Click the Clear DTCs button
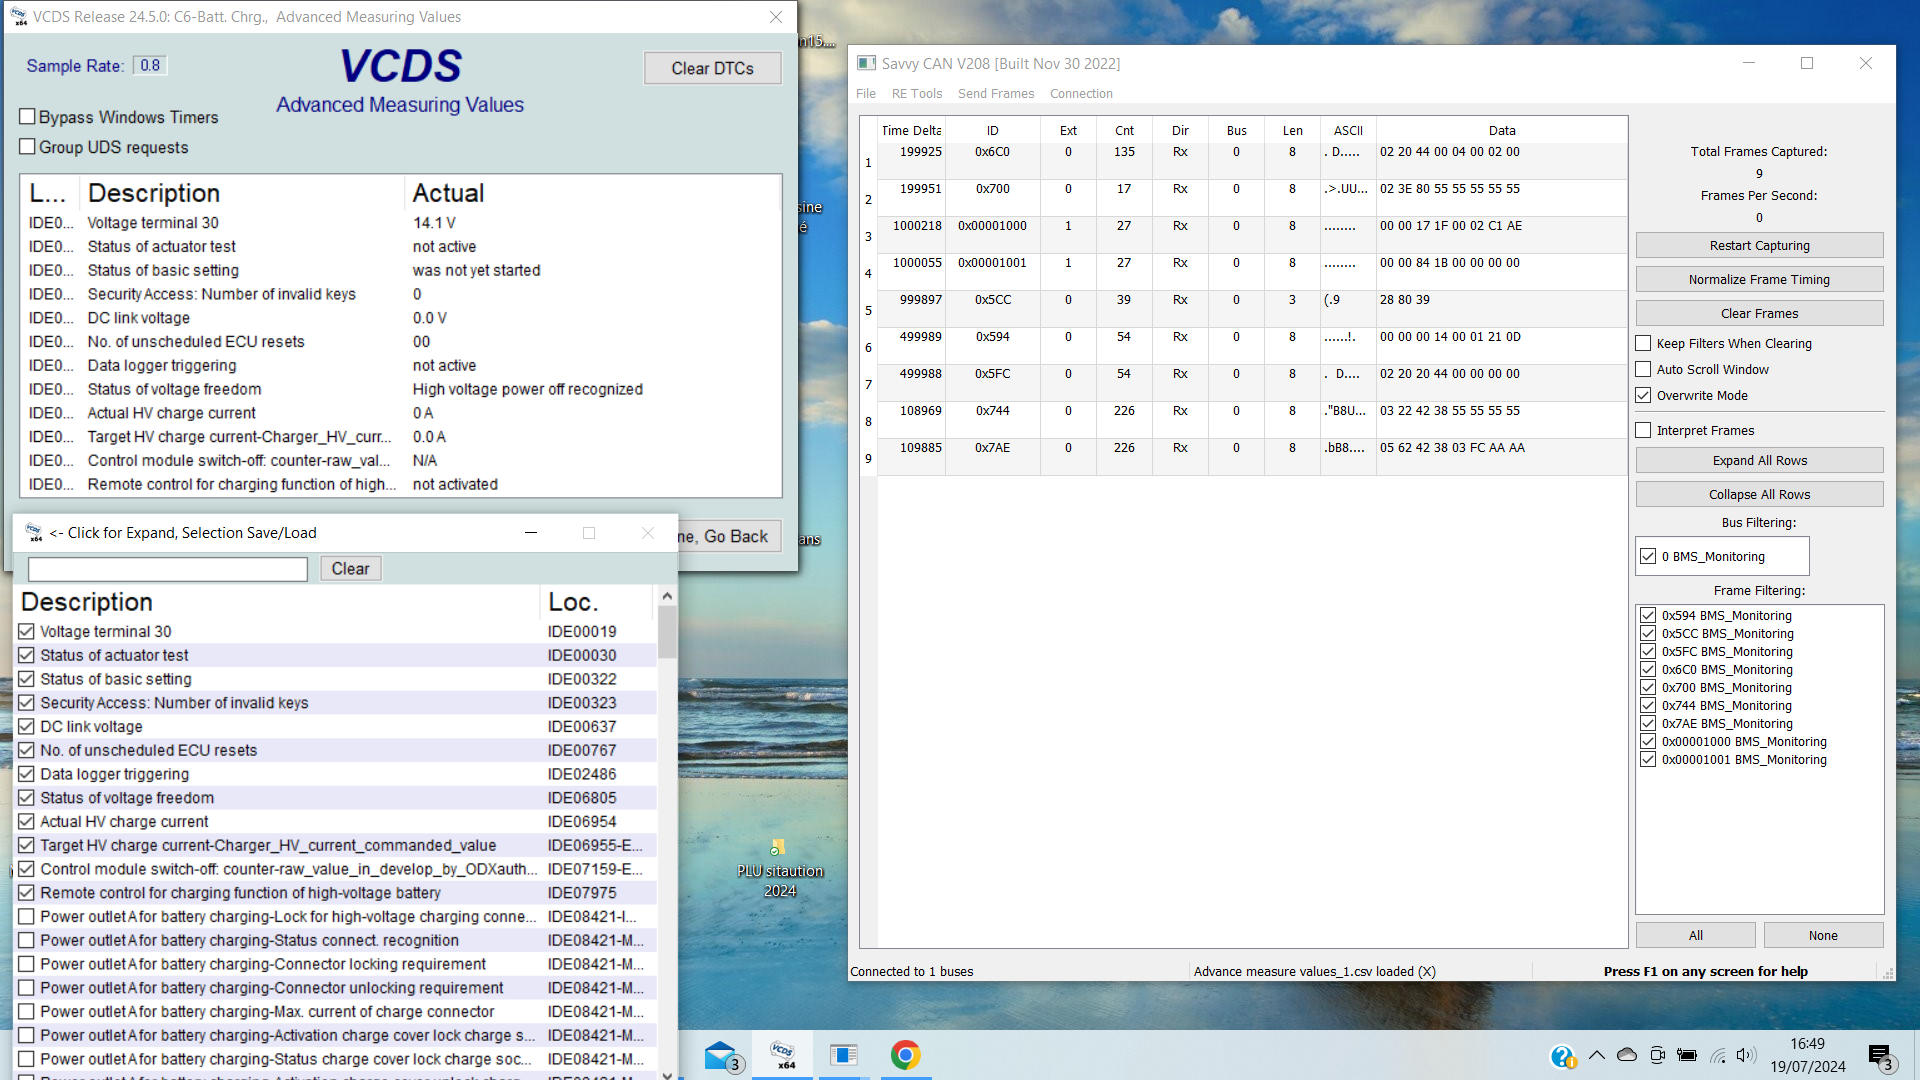Viewport: 1920px width, 1080px height. tap(712, 68)
